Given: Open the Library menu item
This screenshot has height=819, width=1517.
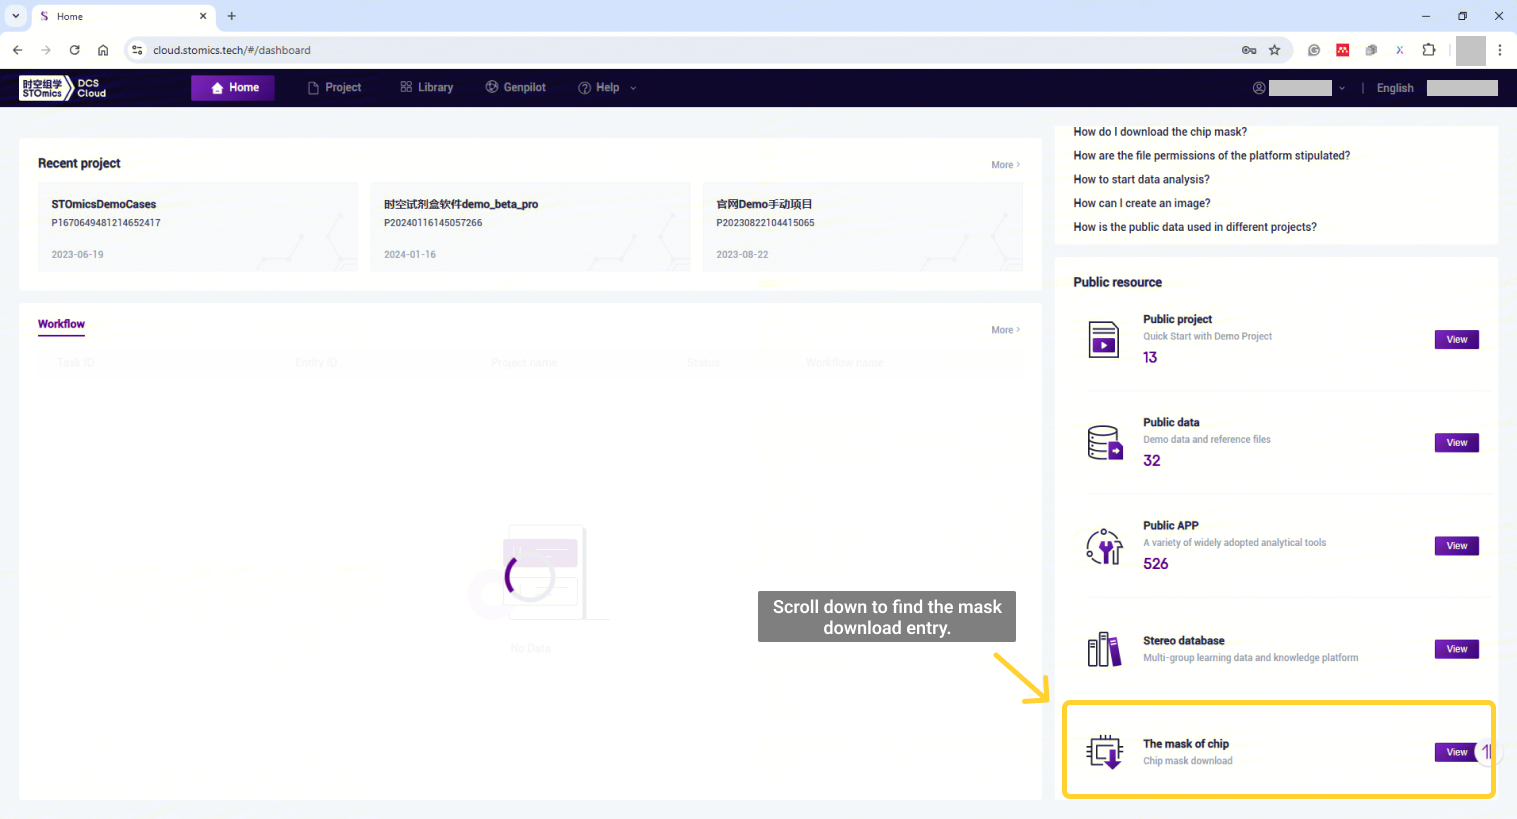Looking at the screenshot, I should [x=426, y=88].
